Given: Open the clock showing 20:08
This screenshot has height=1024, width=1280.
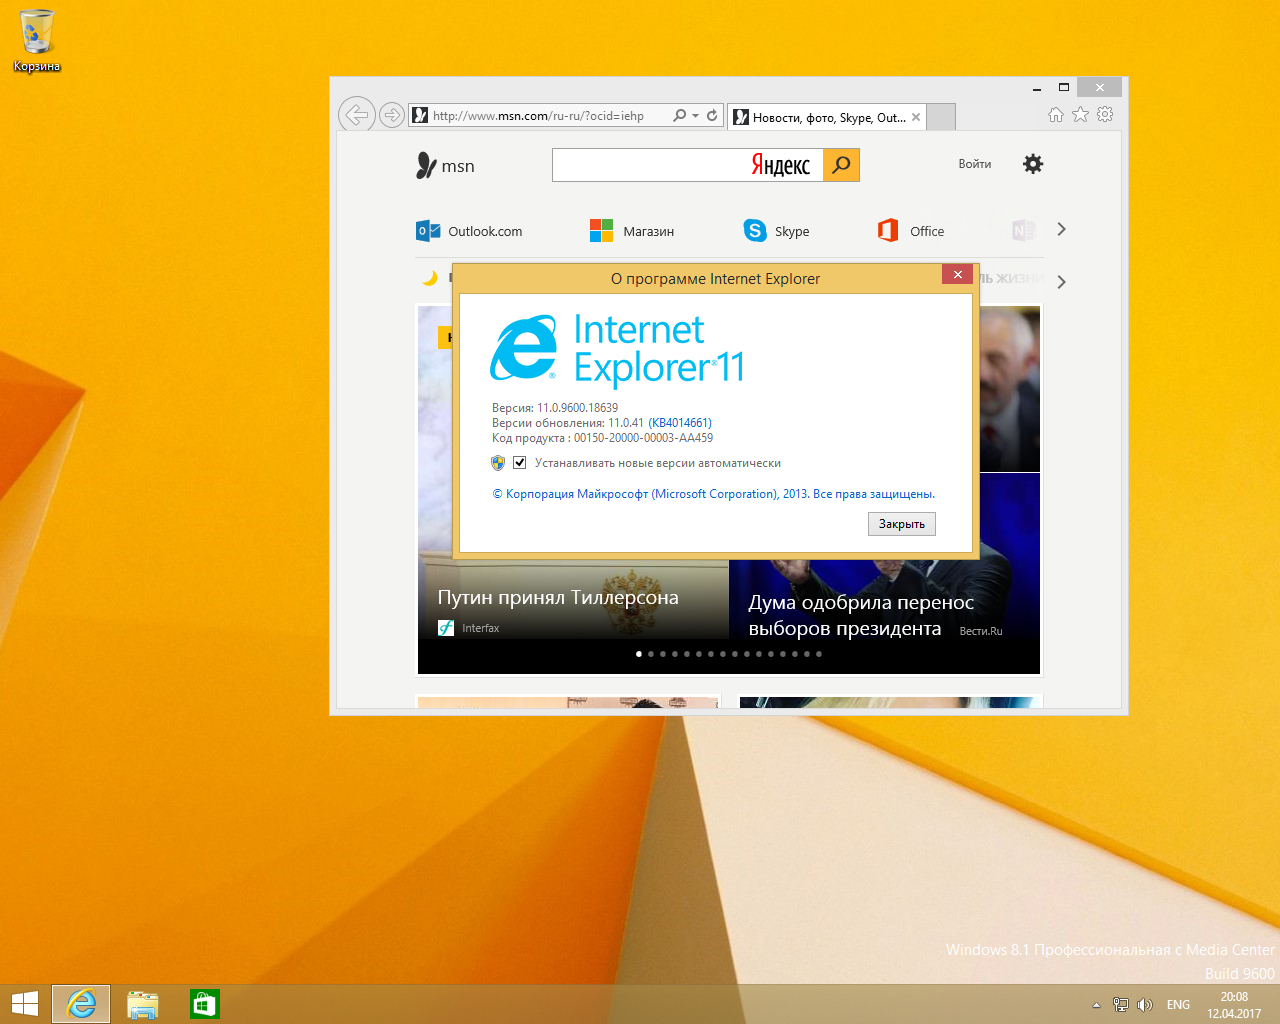Looking at the screenshot, I should coord(1234,1005).
